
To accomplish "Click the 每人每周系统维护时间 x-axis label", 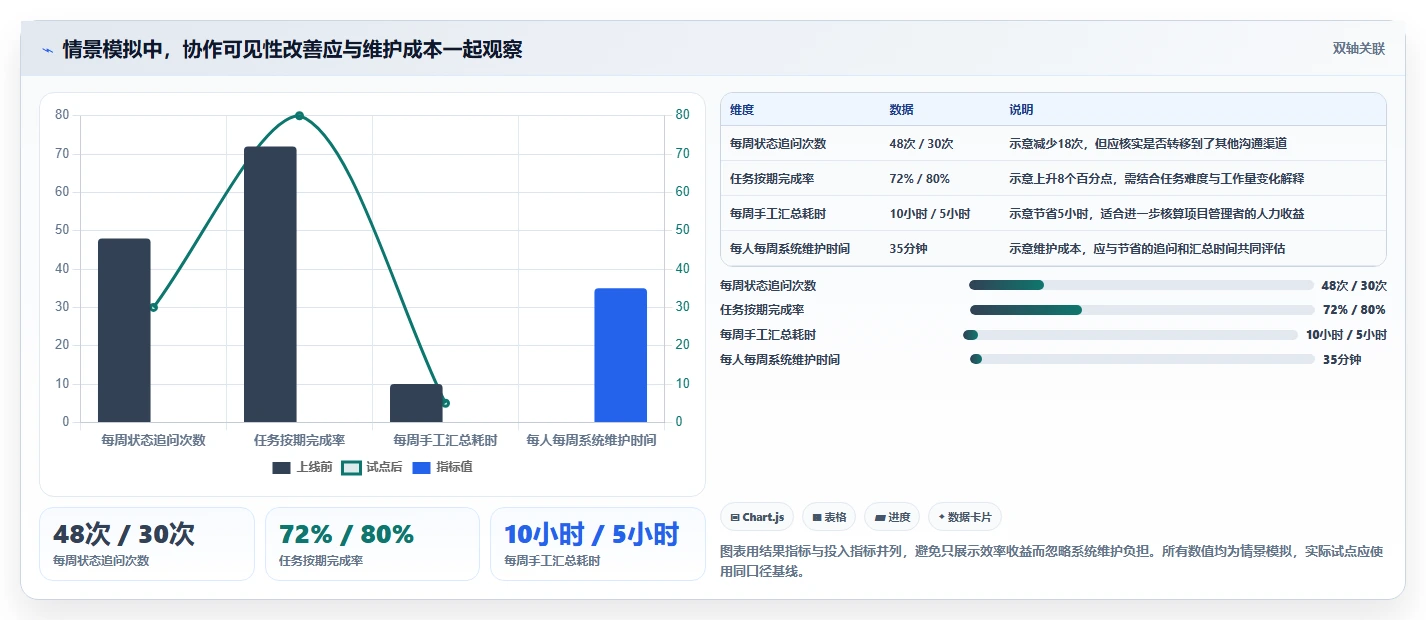I will pos(591,440).
